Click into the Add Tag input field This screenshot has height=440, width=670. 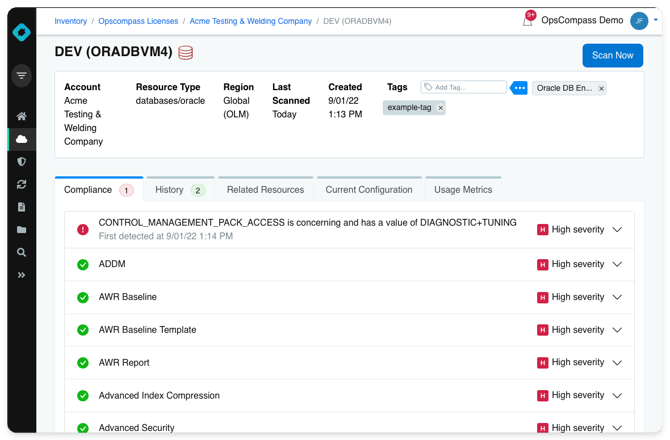coord(464,87)
